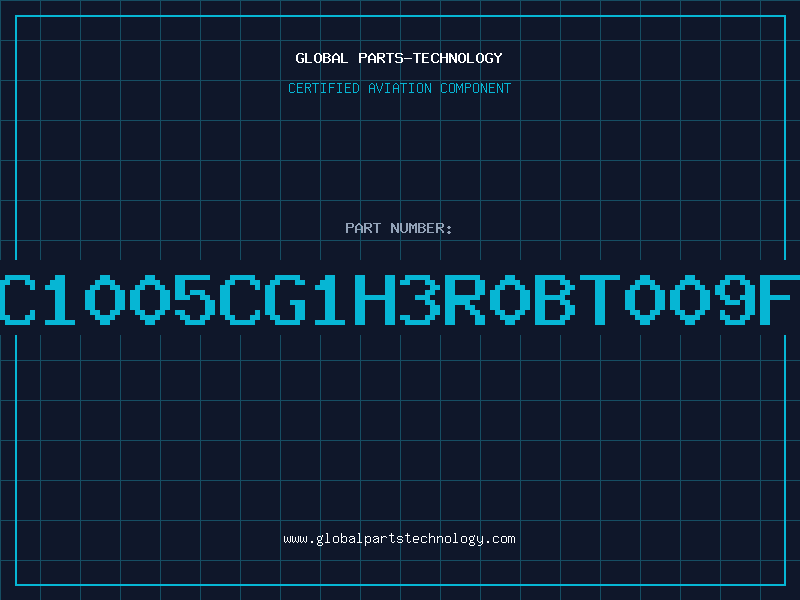Click the CERTIFIED AVIATION COMPONENT subtitle
The width and height of the screenshot is (800, 600).
point(399,88)
